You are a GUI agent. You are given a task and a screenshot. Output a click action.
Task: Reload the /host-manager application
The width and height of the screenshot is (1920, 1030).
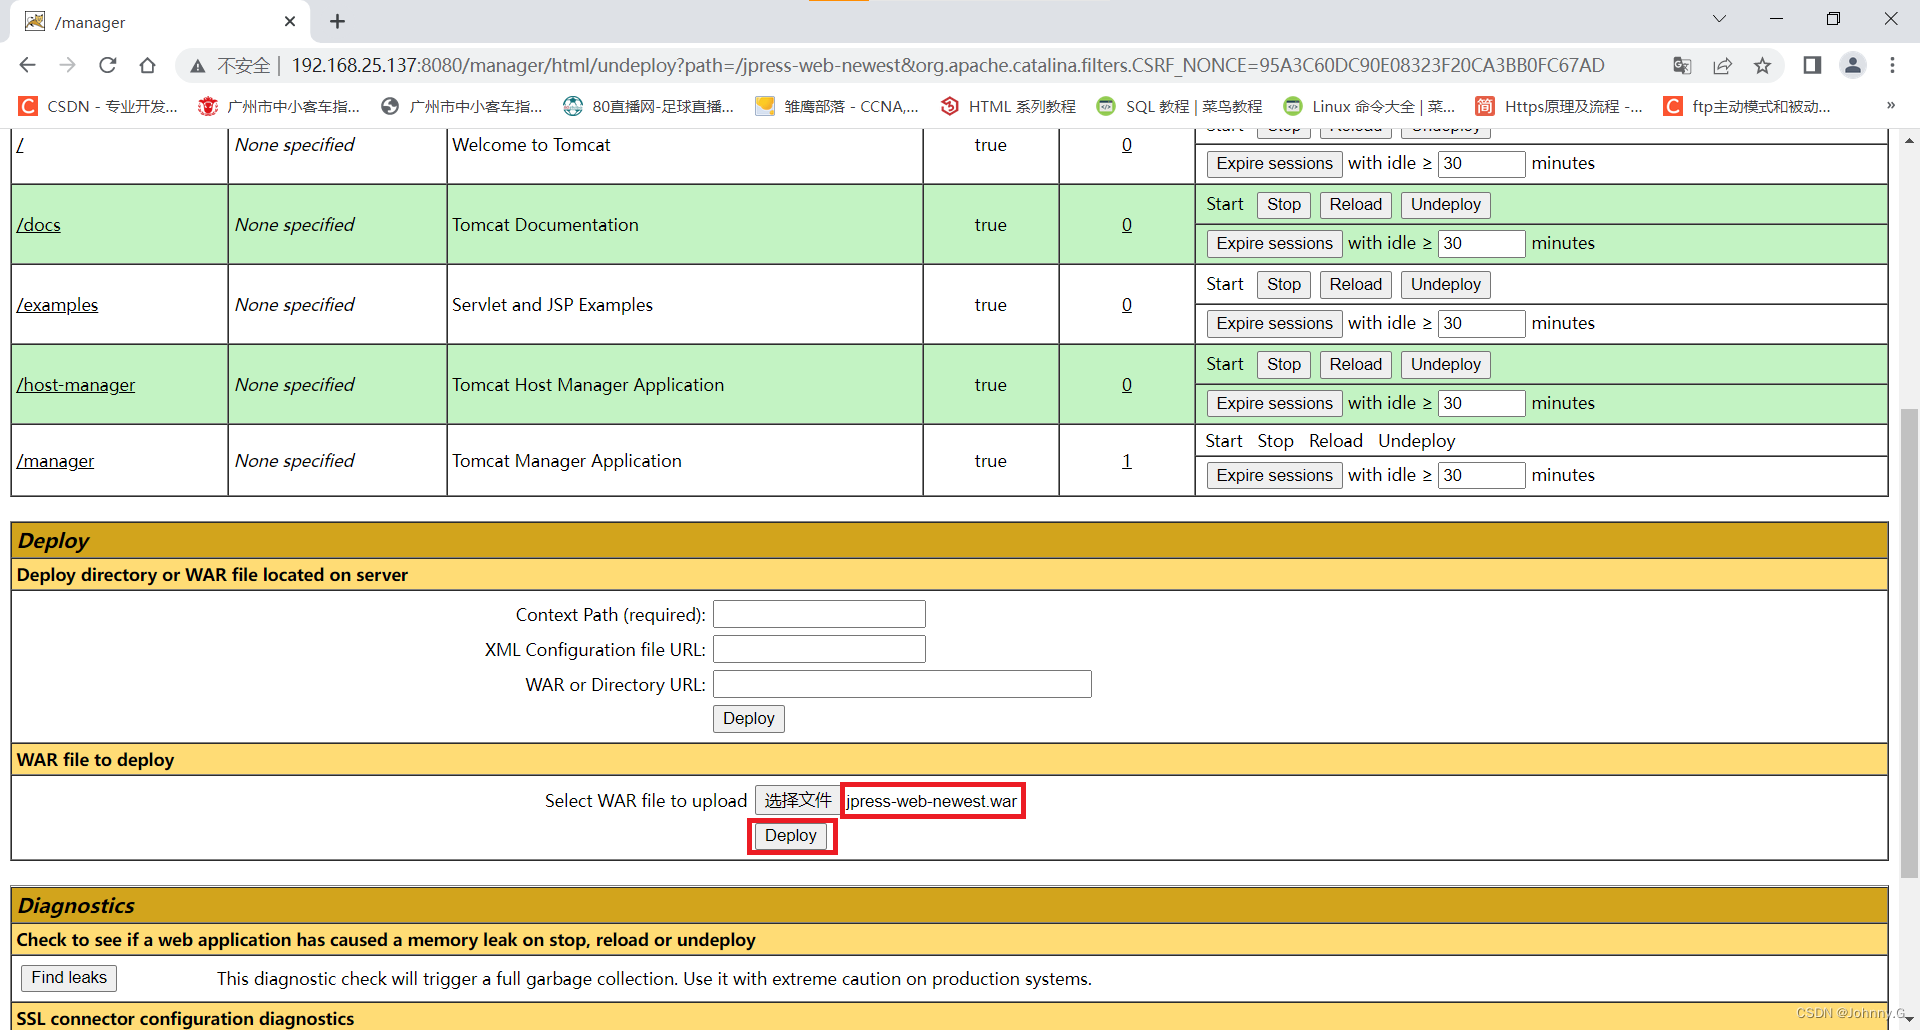pos(1355,364)
